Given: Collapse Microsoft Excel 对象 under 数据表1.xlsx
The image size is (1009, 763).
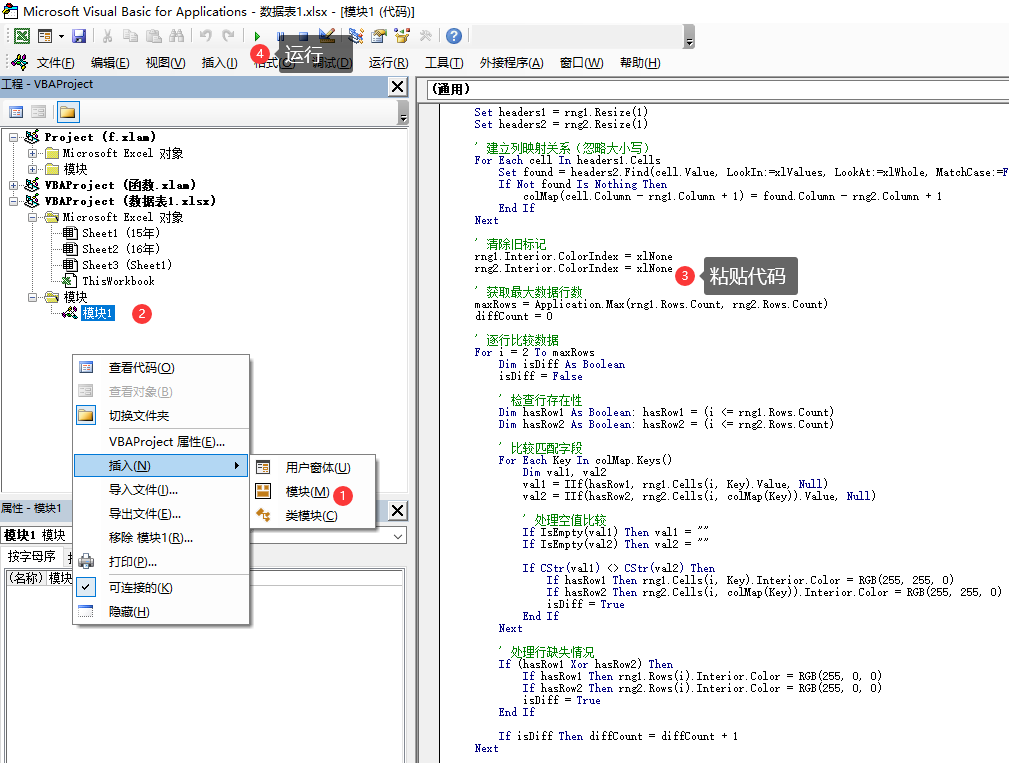Looking at the screenshot, I should click(32, 217).
